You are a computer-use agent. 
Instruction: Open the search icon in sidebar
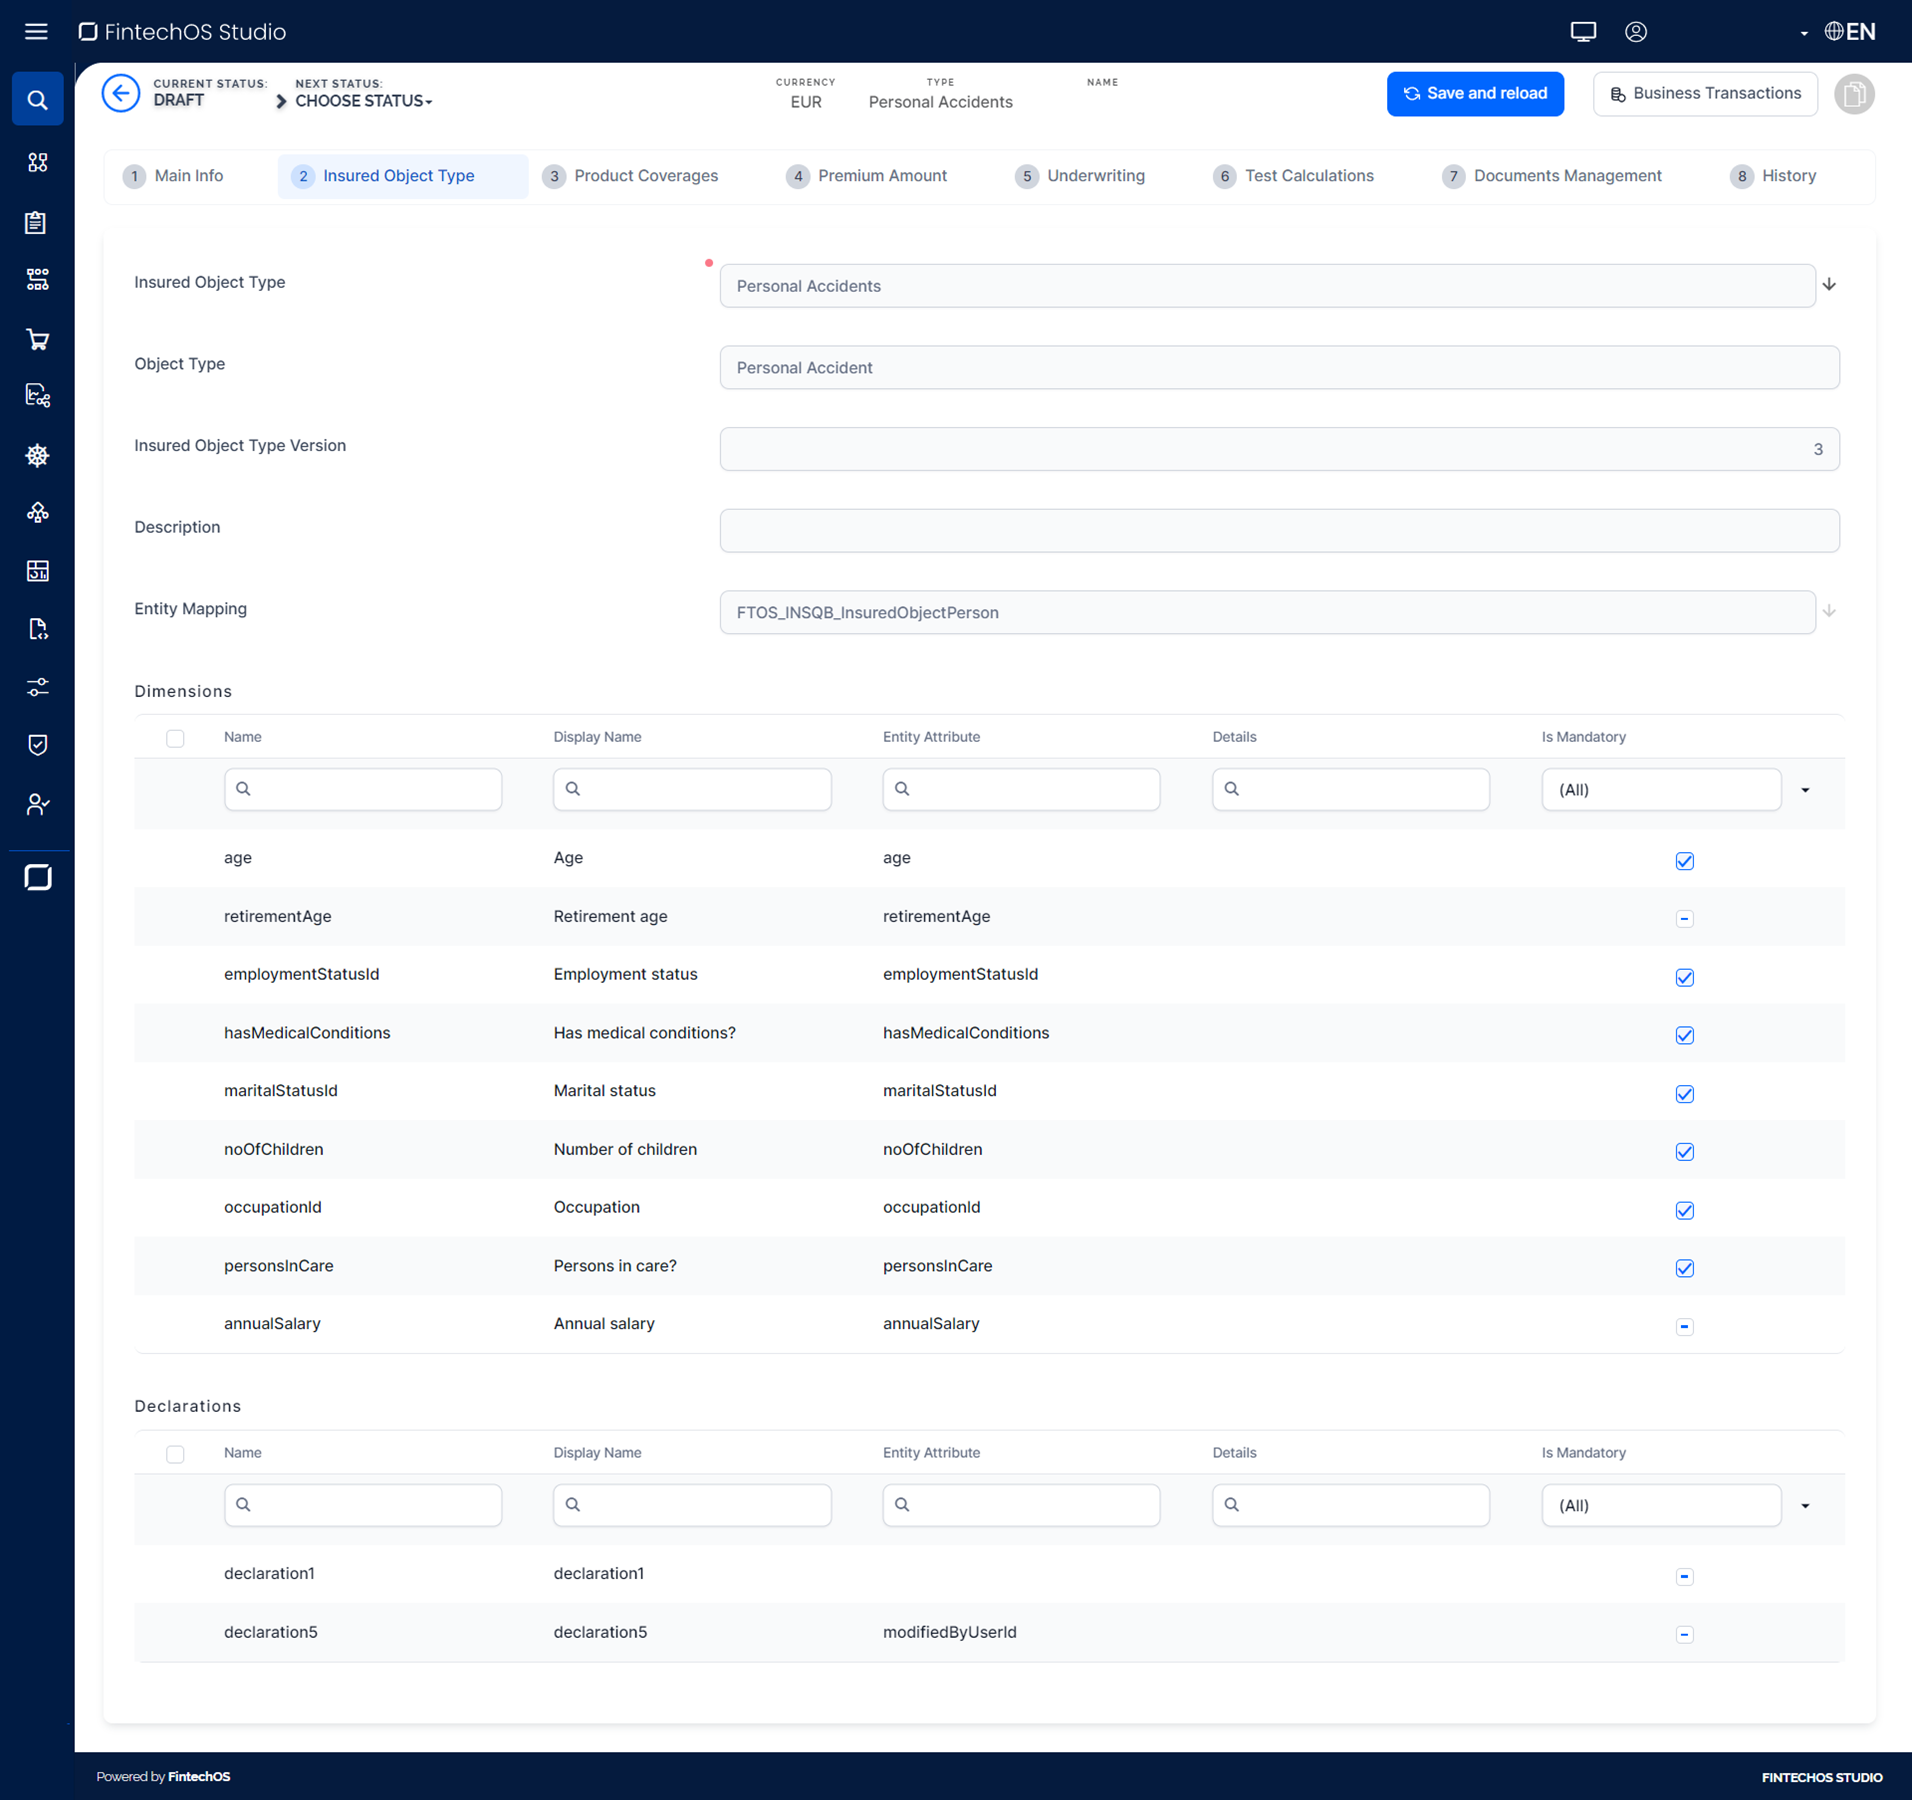click(x=38, y=100)
